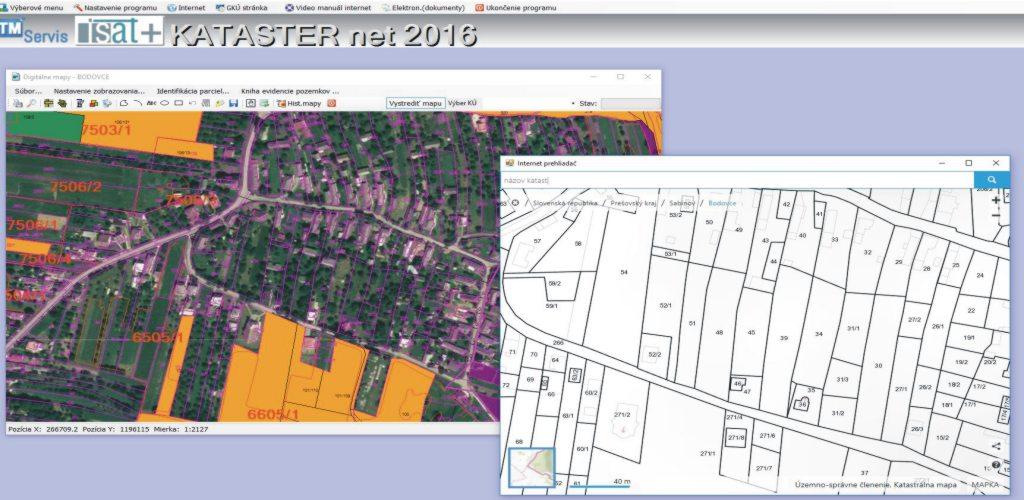The image size is (1024, 500).
Task: Click Ukončenie programu to exit
Action: point(516,8)
